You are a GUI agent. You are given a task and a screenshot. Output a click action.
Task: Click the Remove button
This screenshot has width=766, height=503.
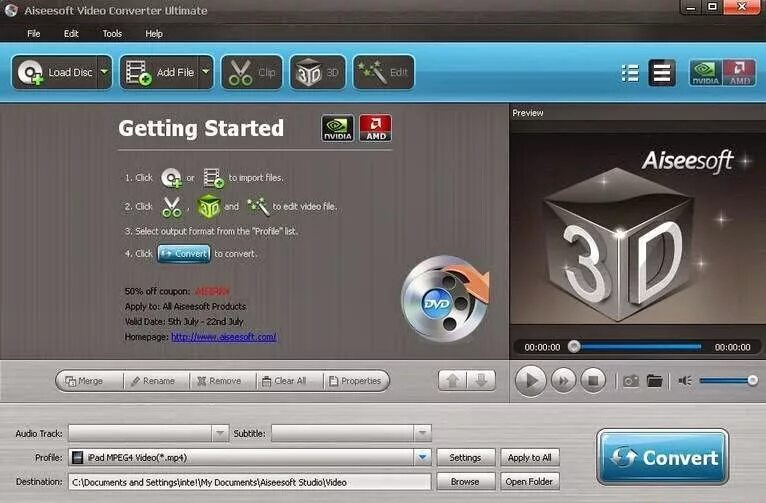click(x=223, y=381)
